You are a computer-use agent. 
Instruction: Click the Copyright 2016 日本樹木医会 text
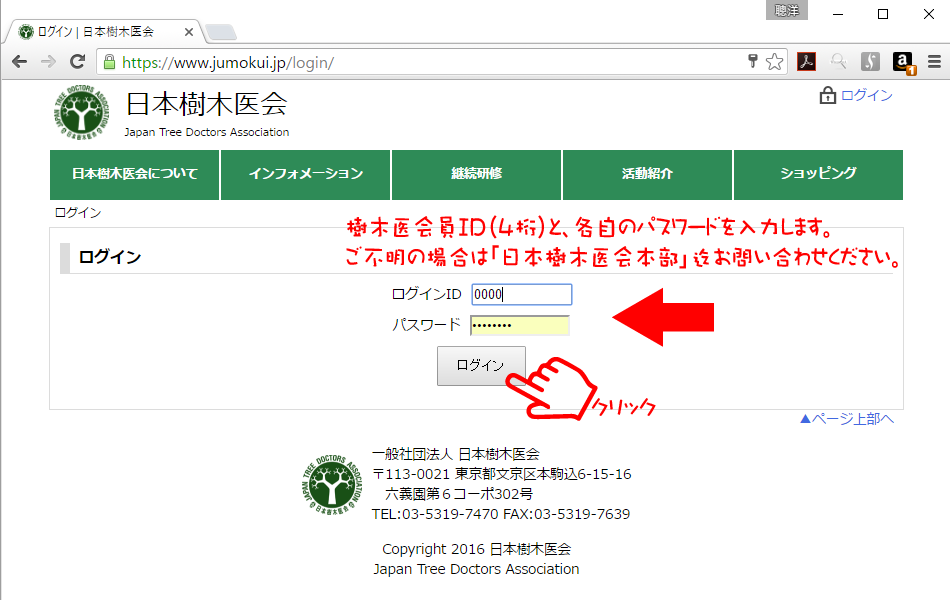tap(476, 549)
